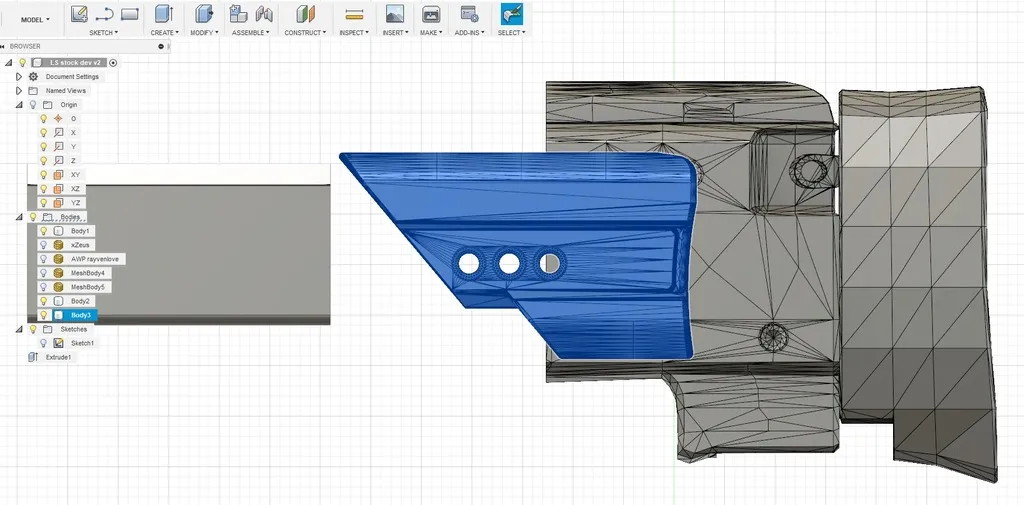Toggle visibility lightbulb for Body3
Screen dimensions: 1024x505
coord(43,315)
